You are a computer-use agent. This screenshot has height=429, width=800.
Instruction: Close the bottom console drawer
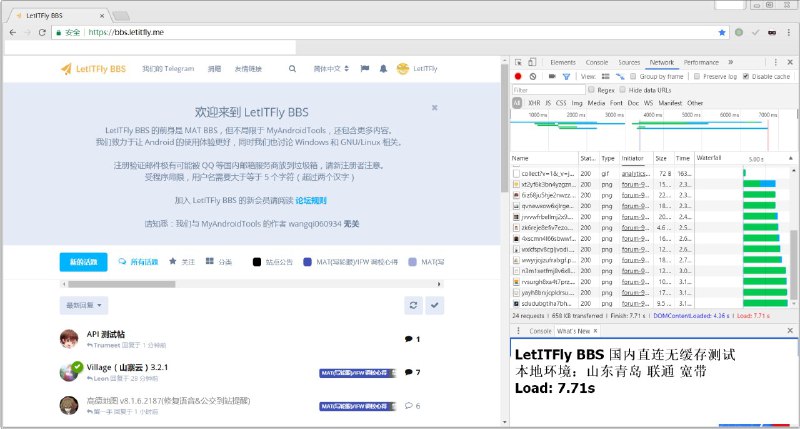(x=790, y=331)
